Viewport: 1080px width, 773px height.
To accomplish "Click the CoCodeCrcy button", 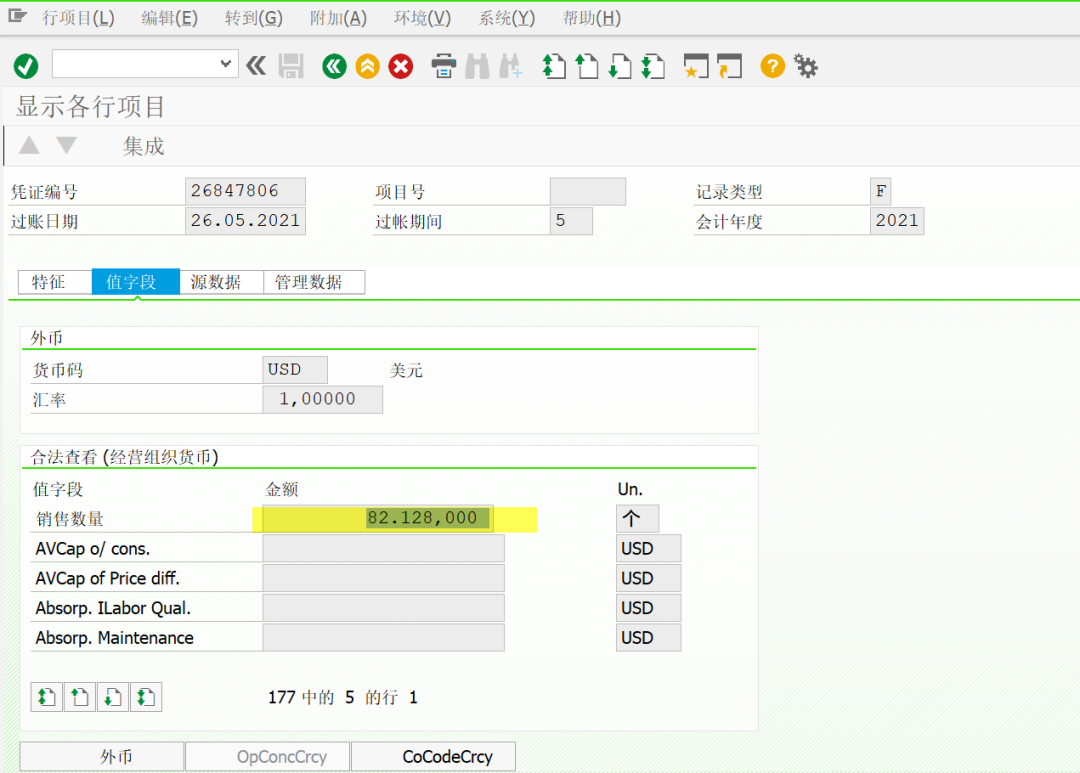I will pos(433,756).
